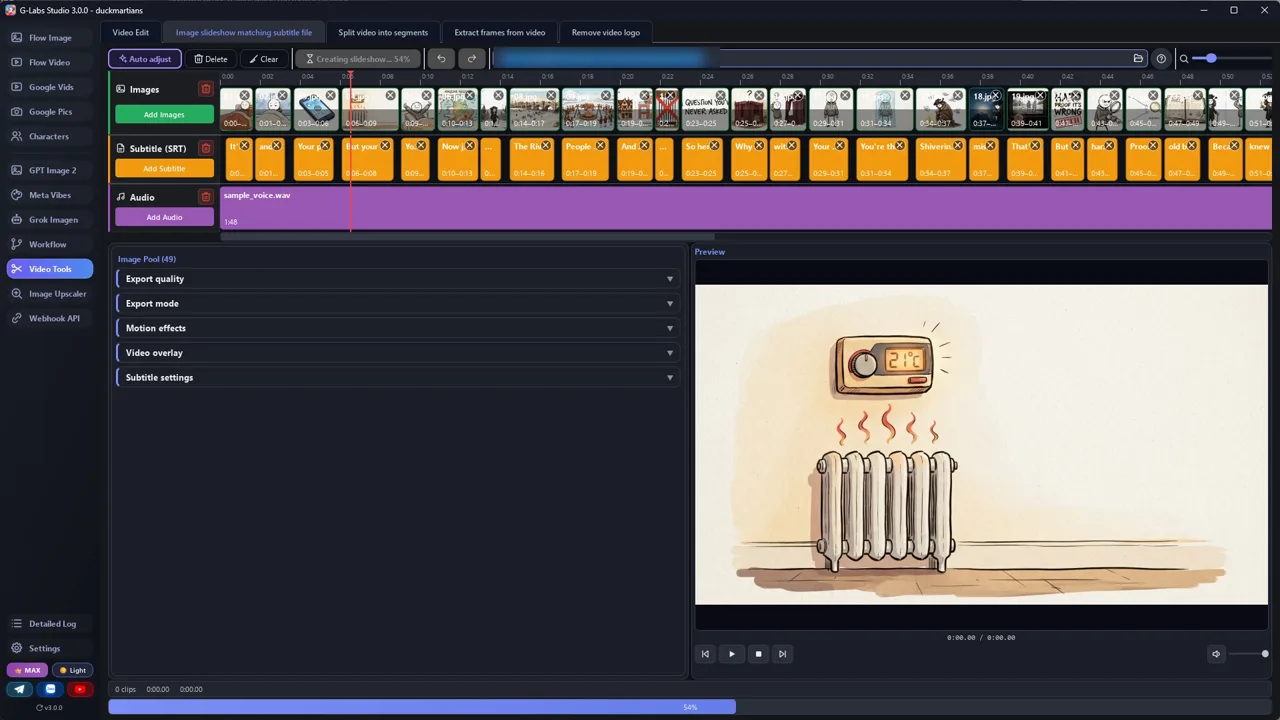Click the Auto adjust button
1280x720 pixels.
pyautogui.click(x=145, y=59)
